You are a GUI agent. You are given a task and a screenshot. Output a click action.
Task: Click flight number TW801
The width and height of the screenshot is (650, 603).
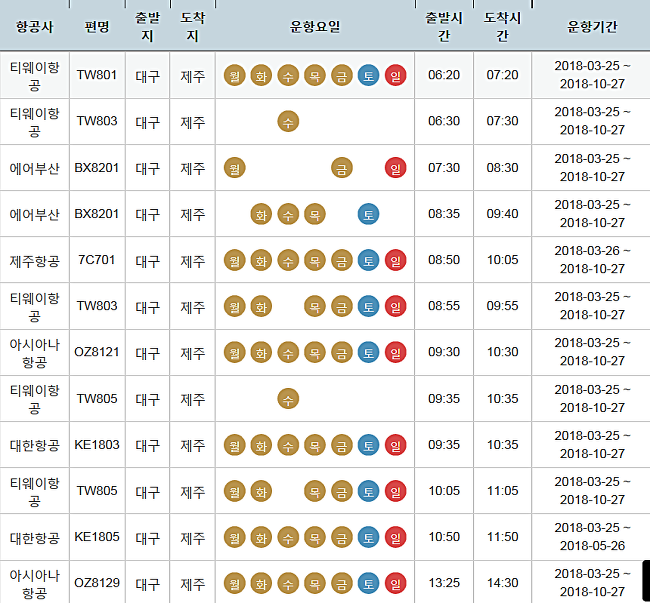coord(97,75)
